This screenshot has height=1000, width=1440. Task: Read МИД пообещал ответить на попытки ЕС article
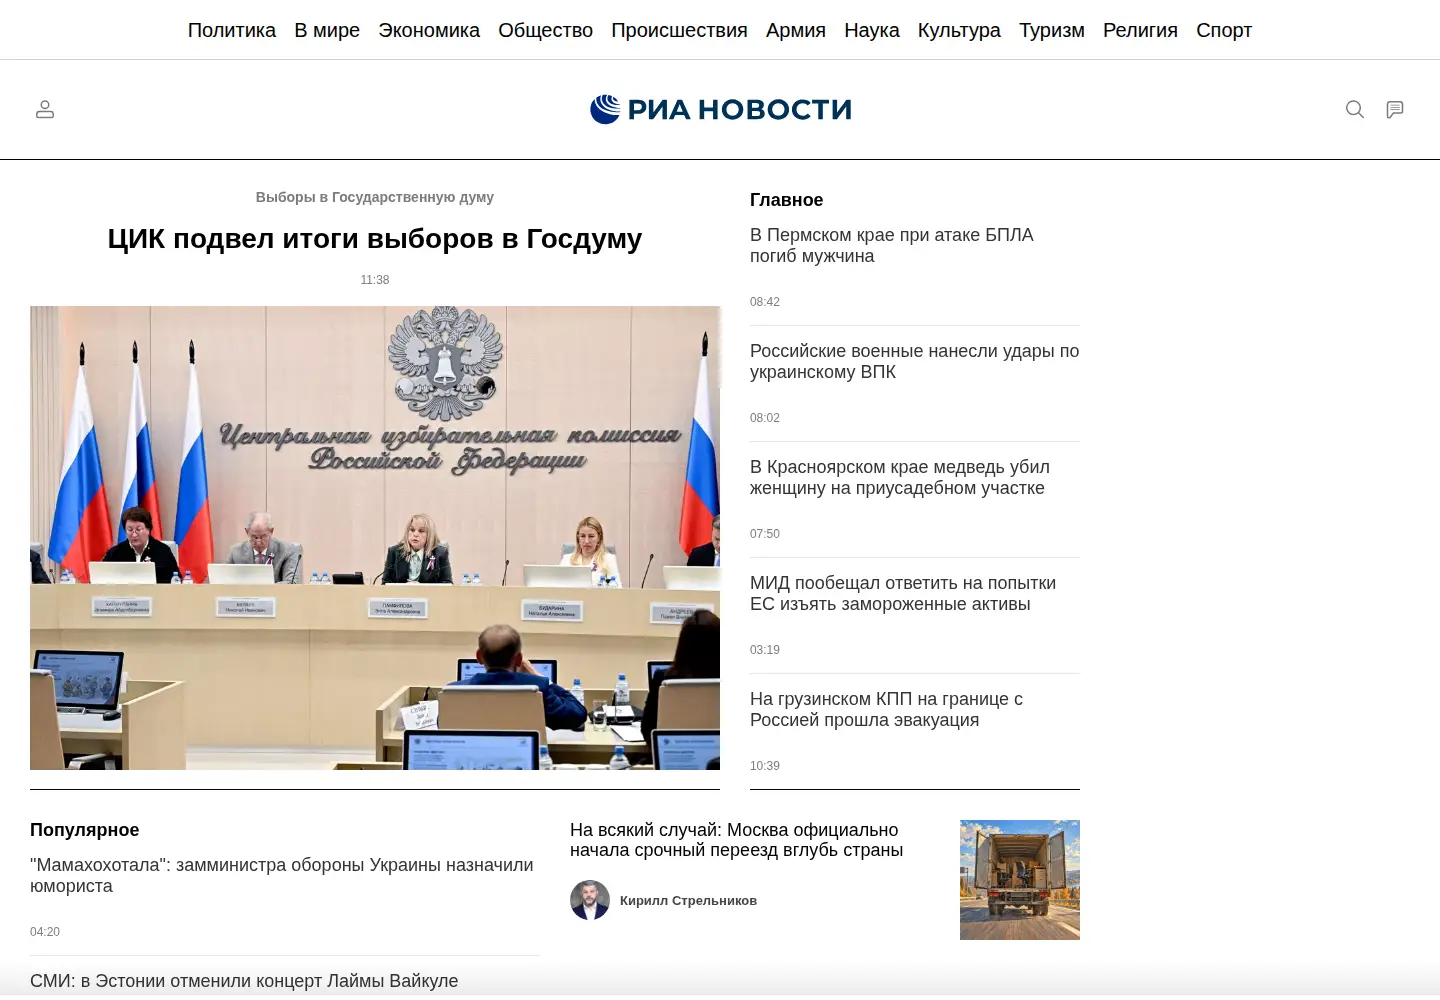tap(903, 593)
